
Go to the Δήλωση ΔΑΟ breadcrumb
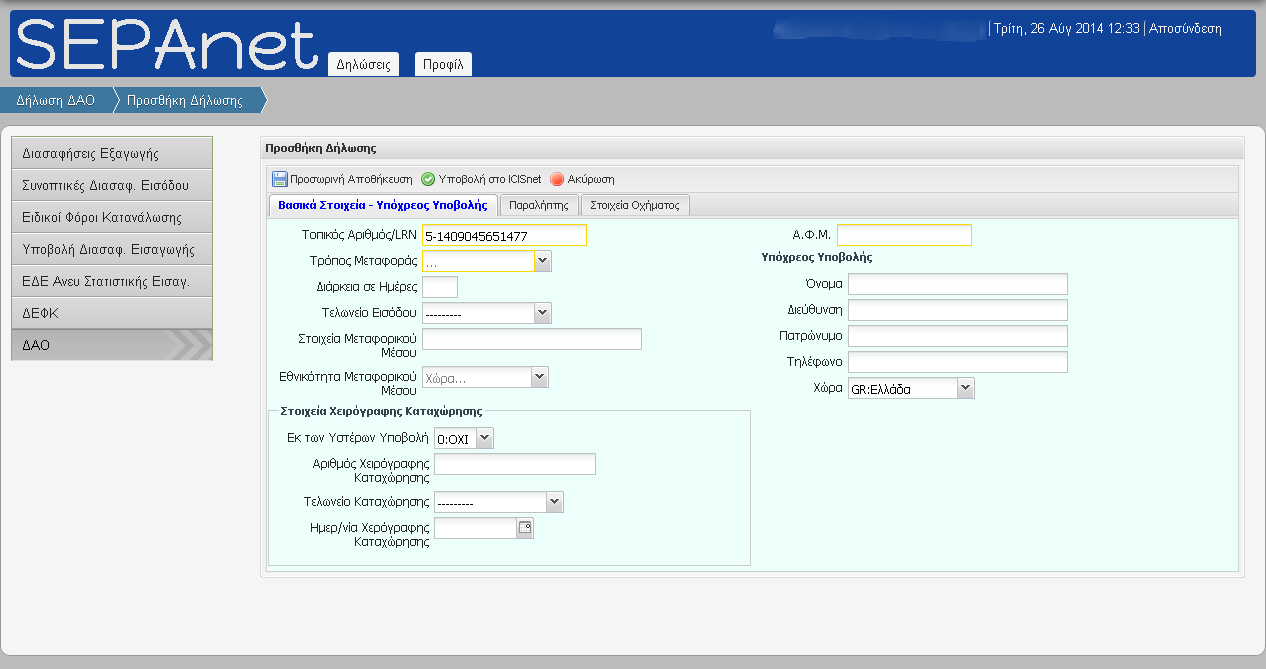(x=56, y=100)
